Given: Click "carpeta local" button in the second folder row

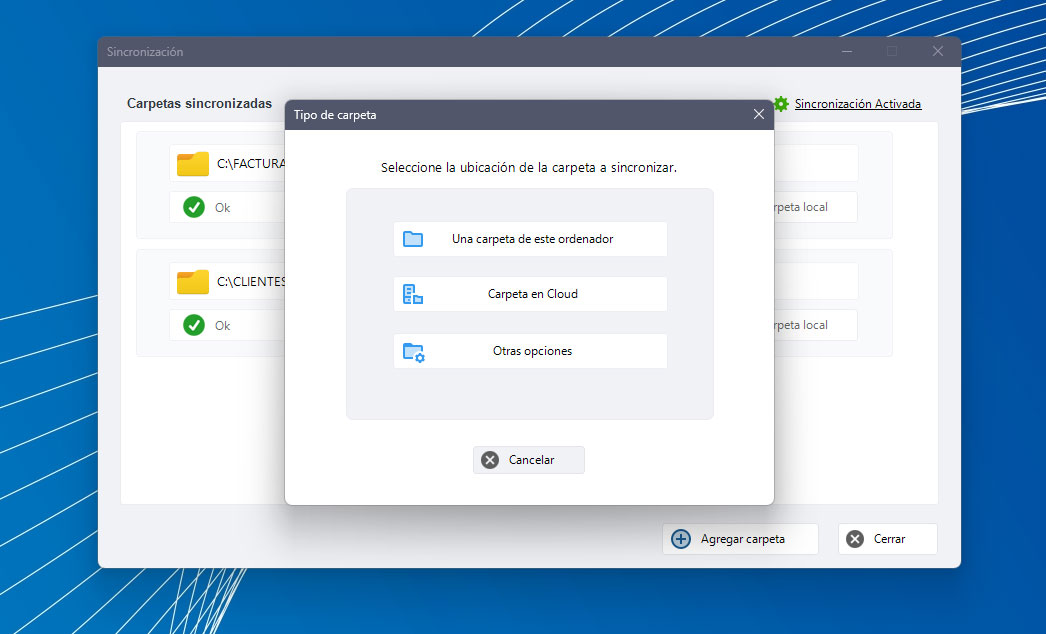Looking at the screenshot, I should pos(815,326).
